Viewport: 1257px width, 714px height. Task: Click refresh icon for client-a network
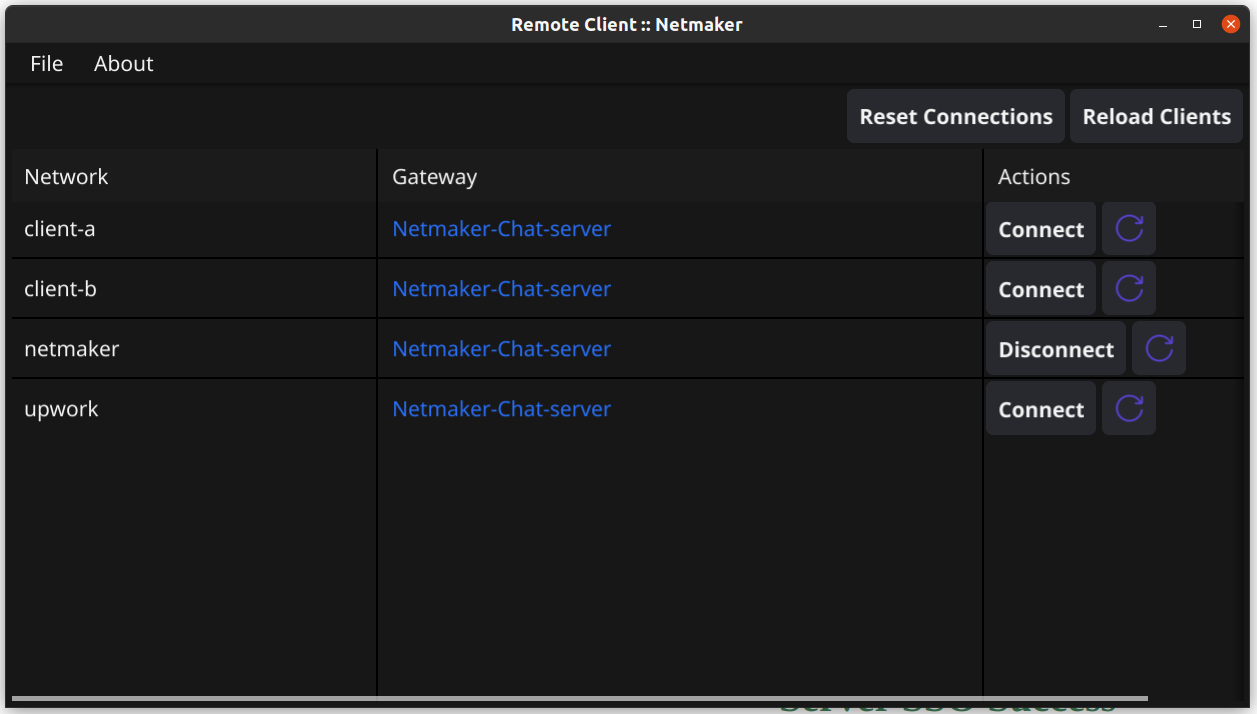pos(1129,229)
